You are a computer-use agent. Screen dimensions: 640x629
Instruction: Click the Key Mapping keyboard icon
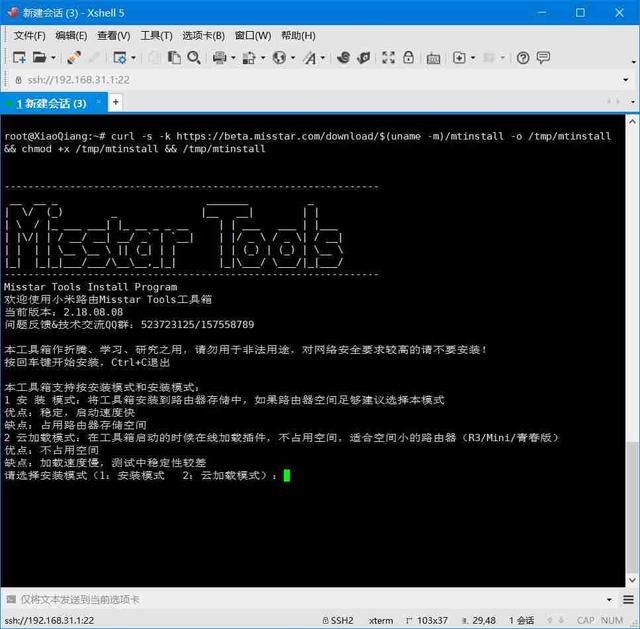point(433,58)
